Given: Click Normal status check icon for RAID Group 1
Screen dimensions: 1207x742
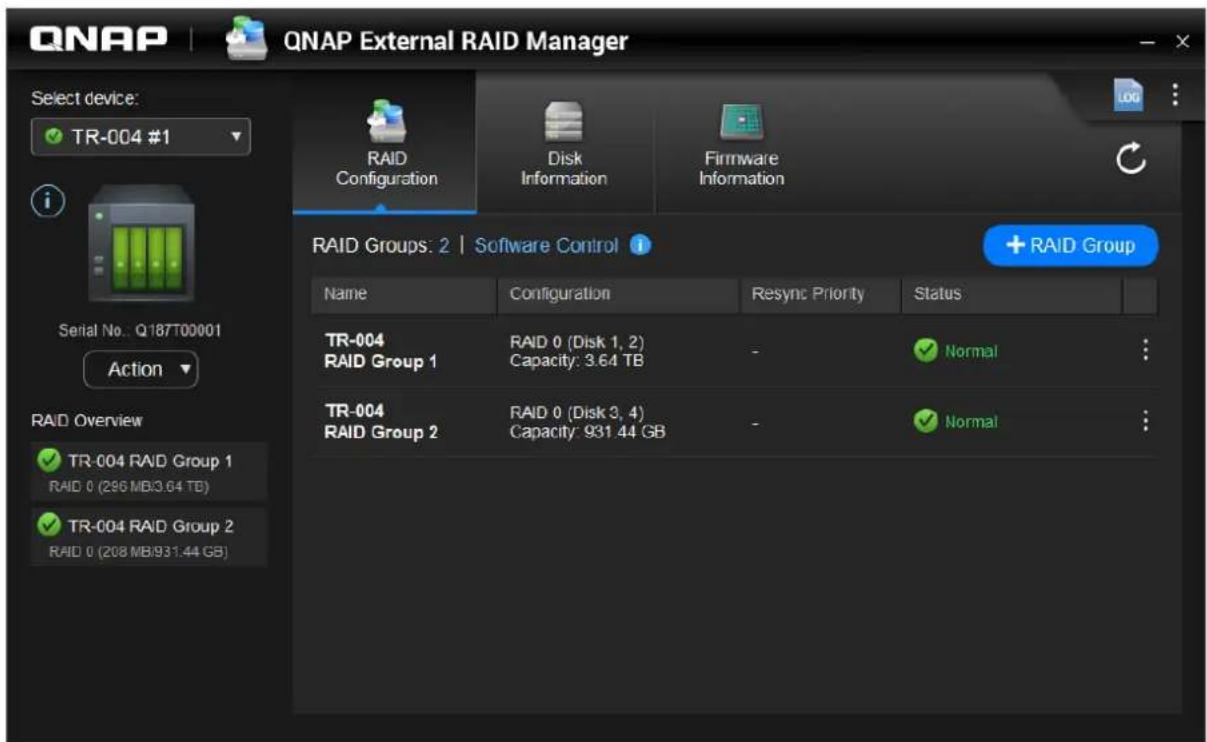Looking at the screenshot, I should tap(925, 351).
